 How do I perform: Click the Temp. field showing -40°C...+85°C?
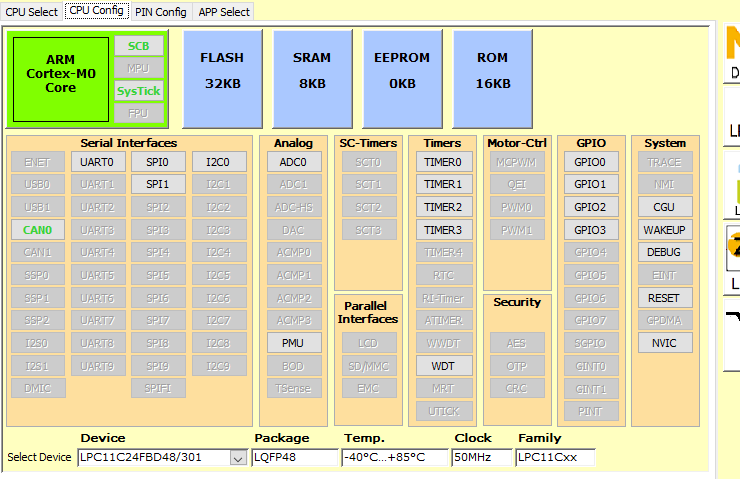click(395, 458)
